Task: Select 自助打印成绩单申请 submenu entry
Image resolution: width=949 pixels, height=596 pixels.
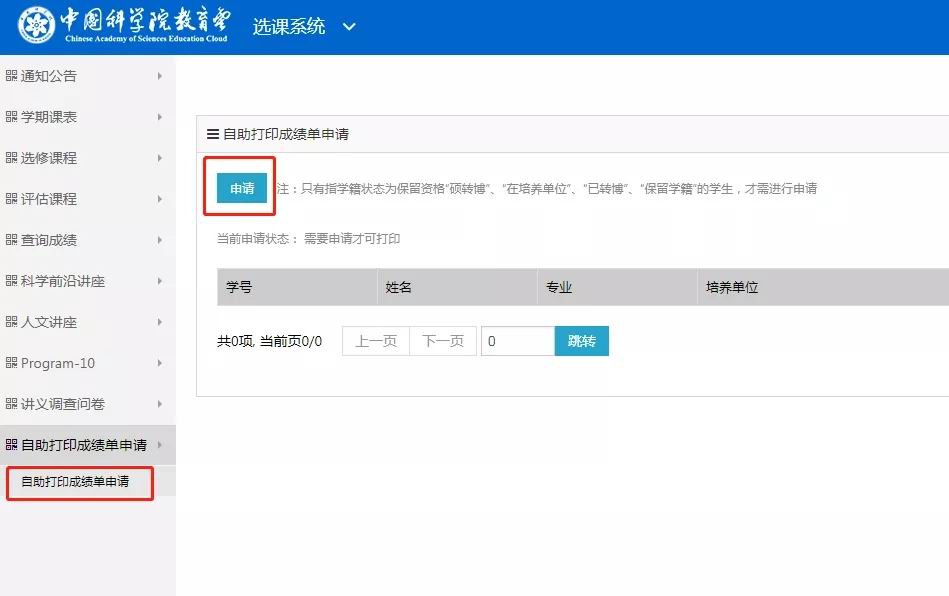Action: [x=75, y=482]
